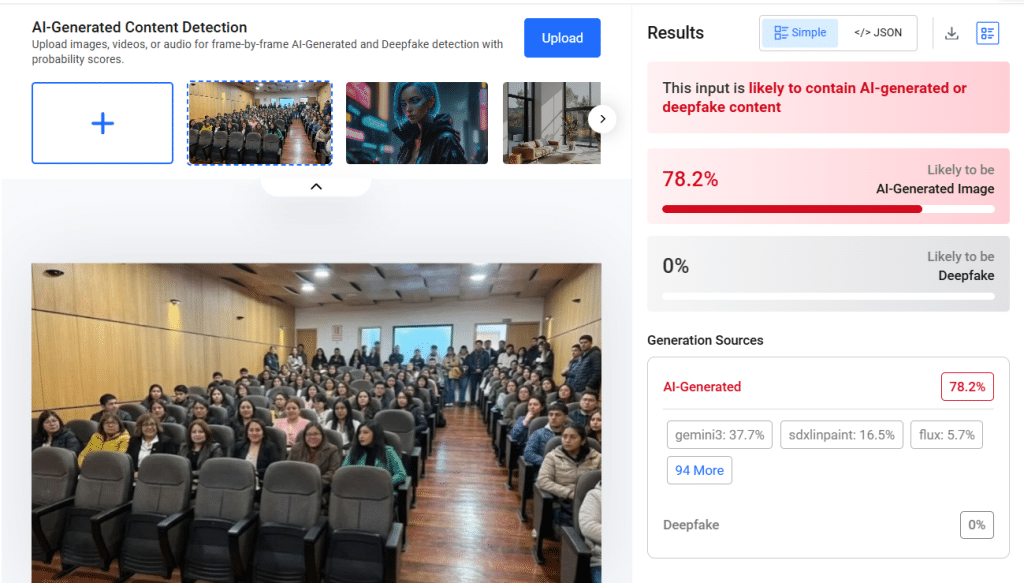The image size is (1024, 583).
Task: Select the living room interior thumbnail
Action: click(x=552, y=123)
